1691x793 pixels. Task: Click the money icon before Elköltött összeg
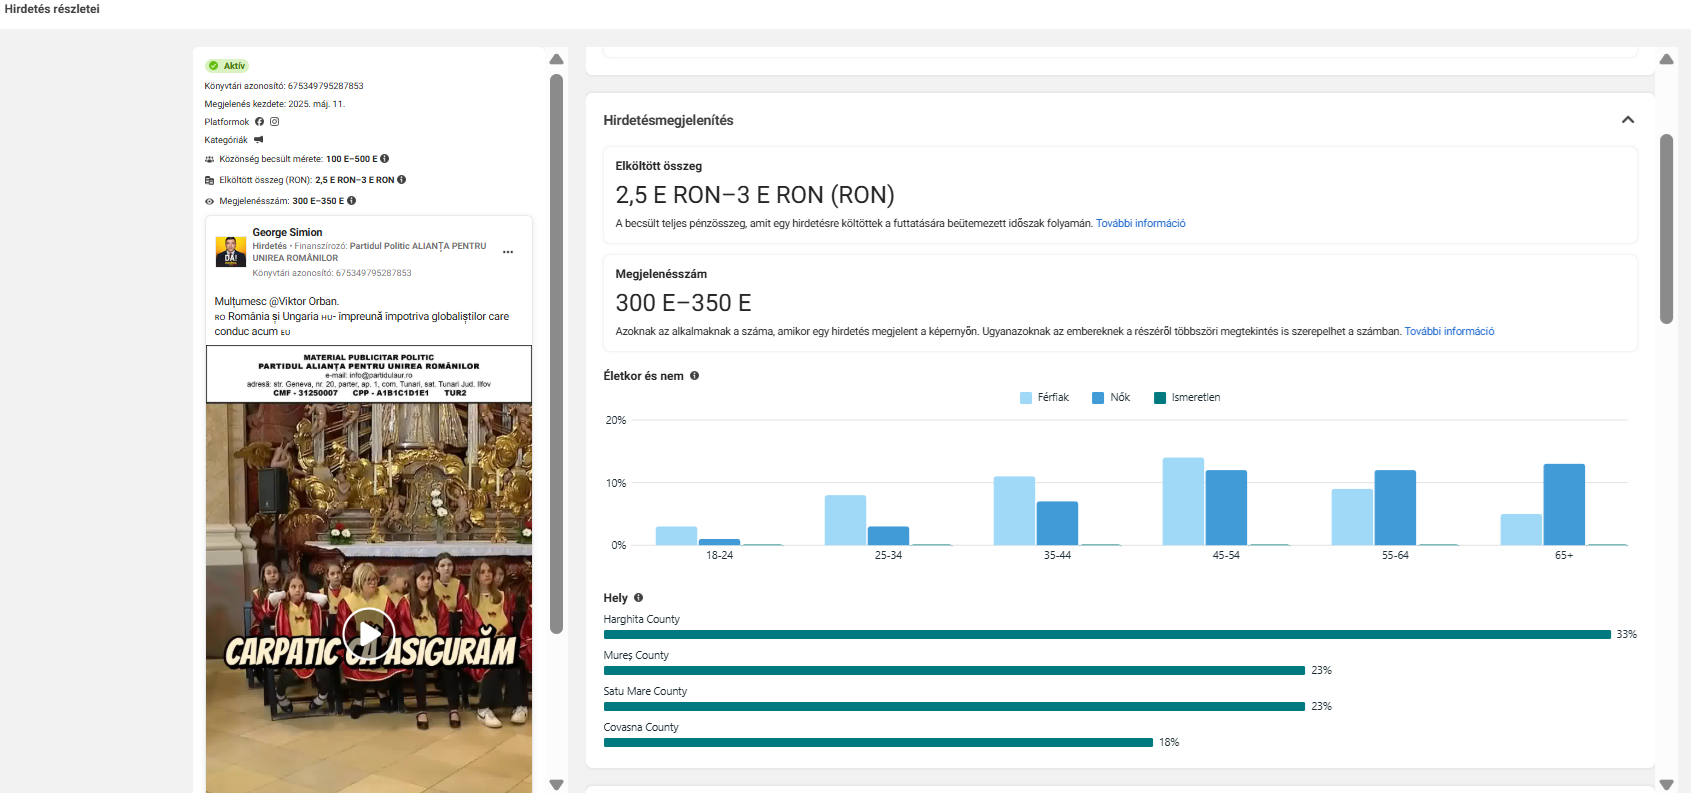pyautogui.click(x=210, y=180)
